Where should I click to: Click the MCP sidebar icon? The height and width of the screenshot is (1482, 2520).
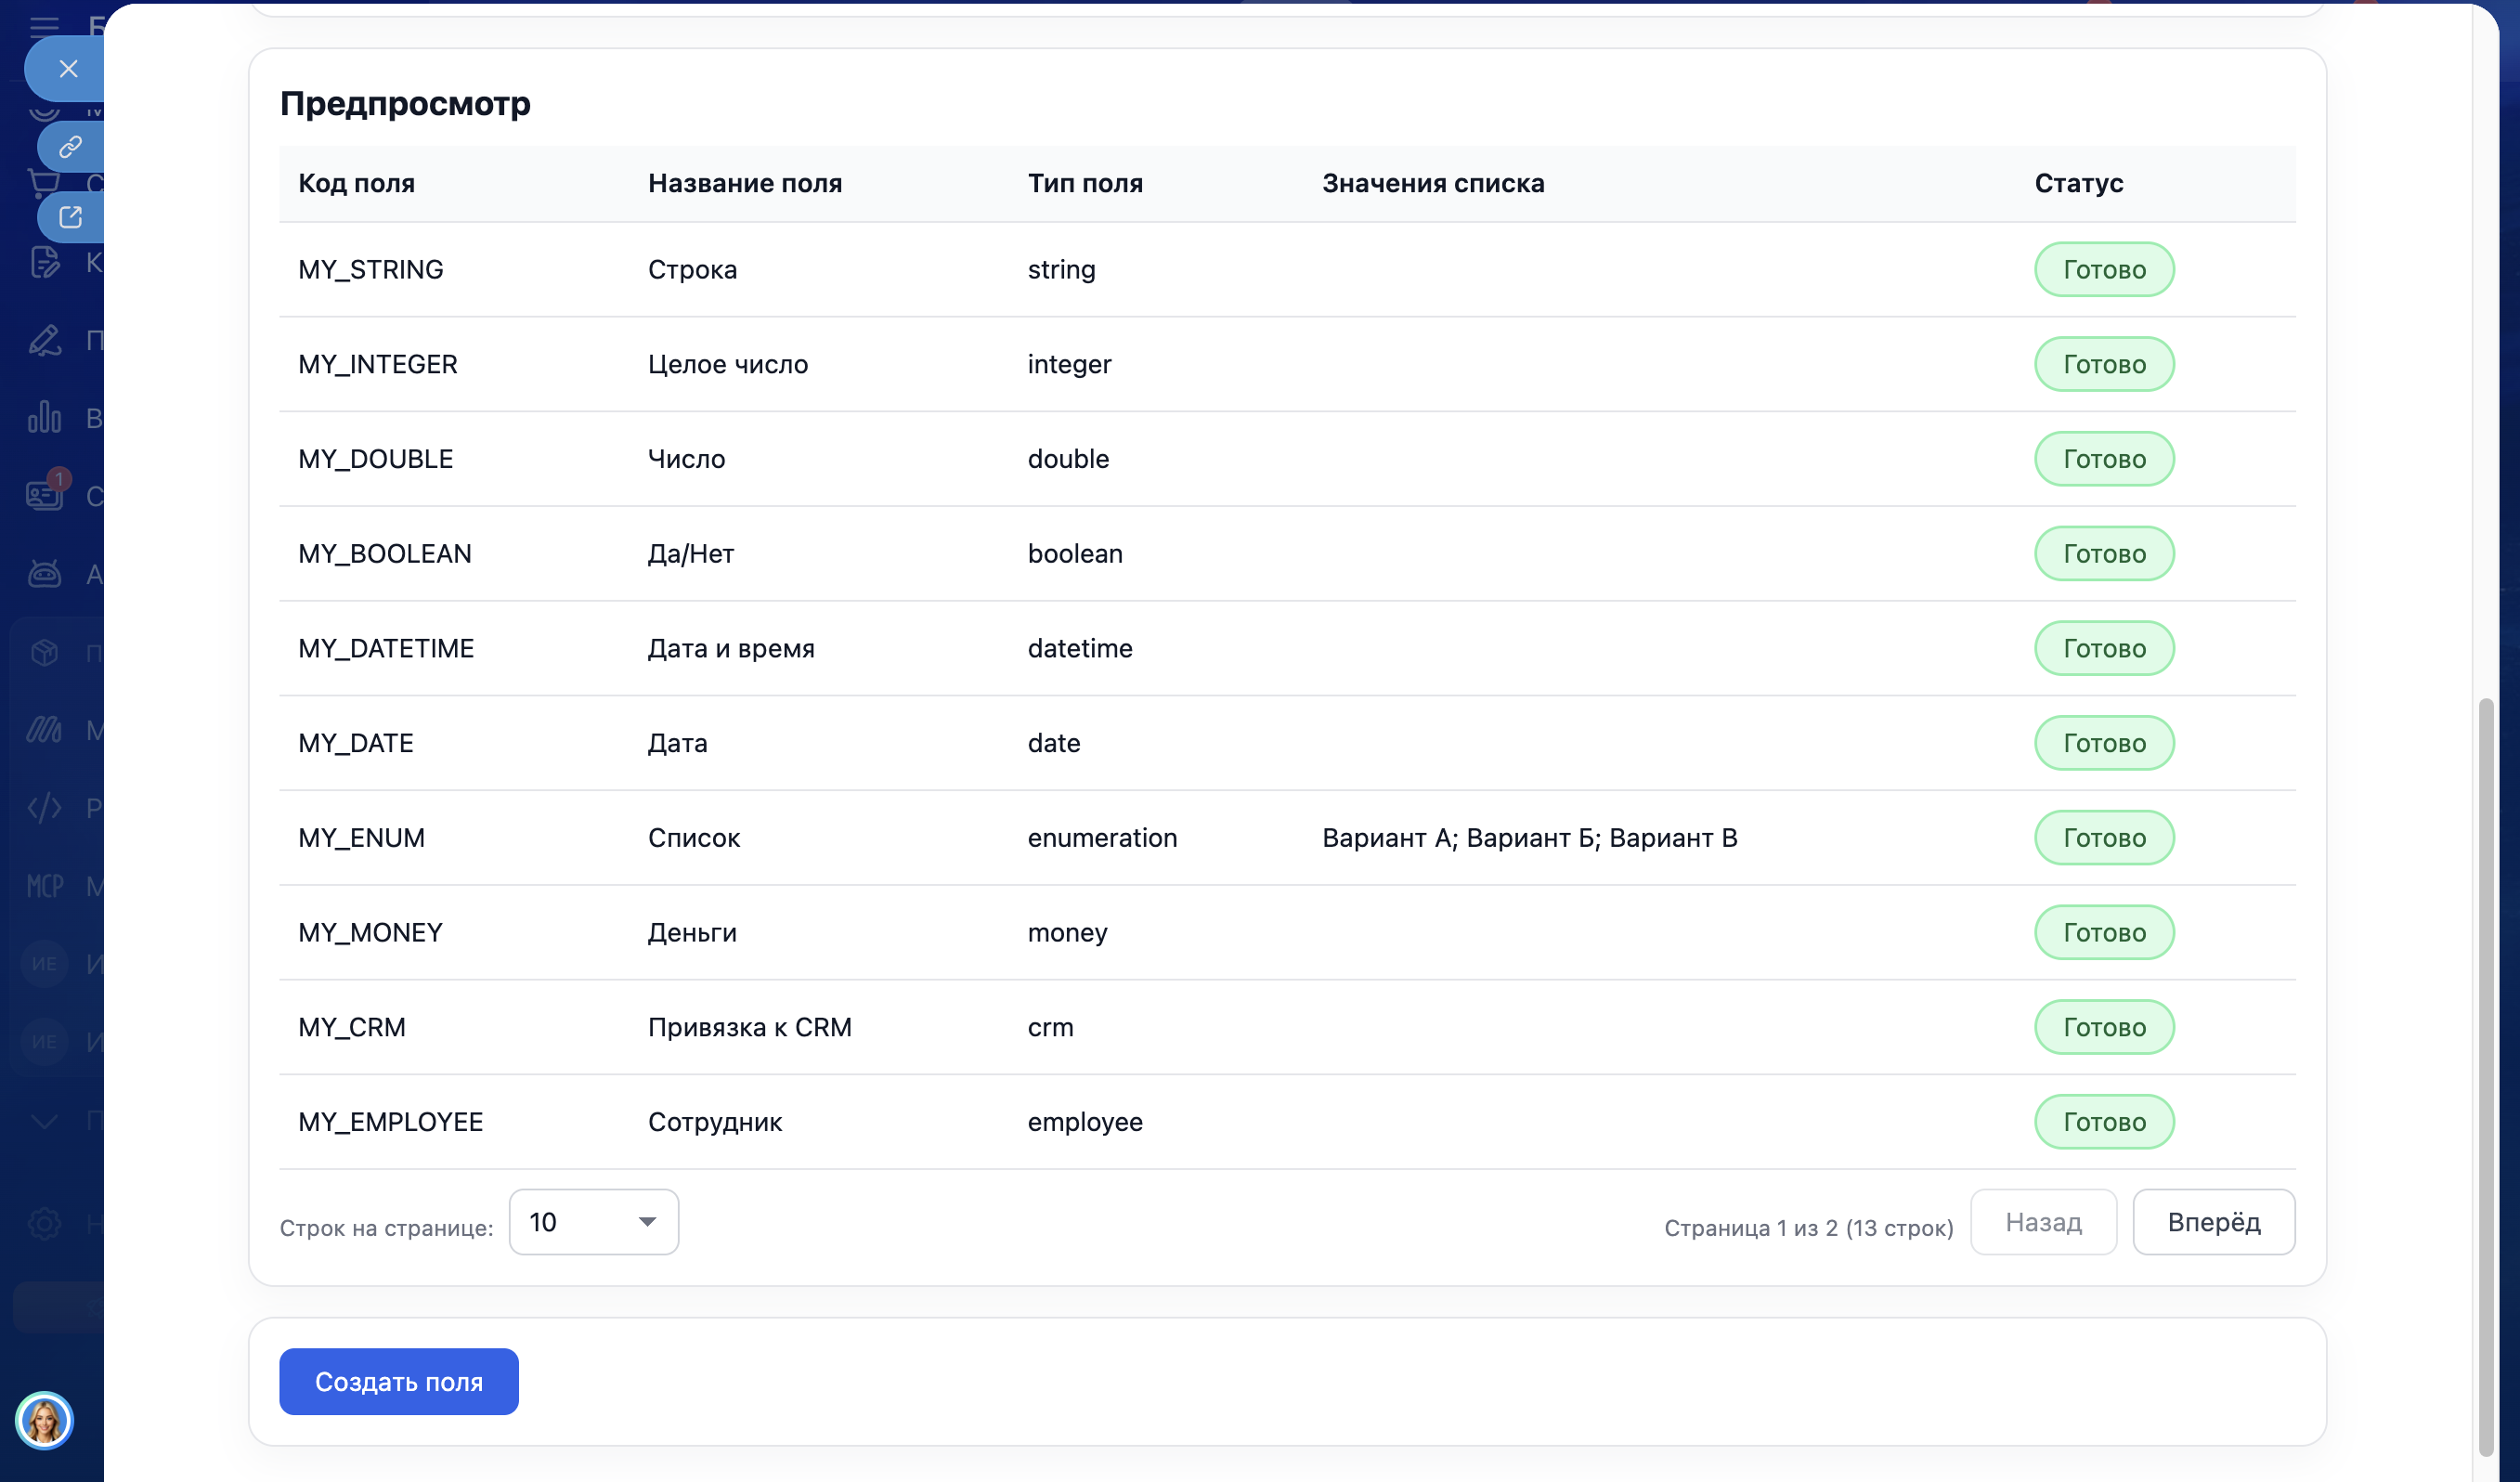(44, 886)
